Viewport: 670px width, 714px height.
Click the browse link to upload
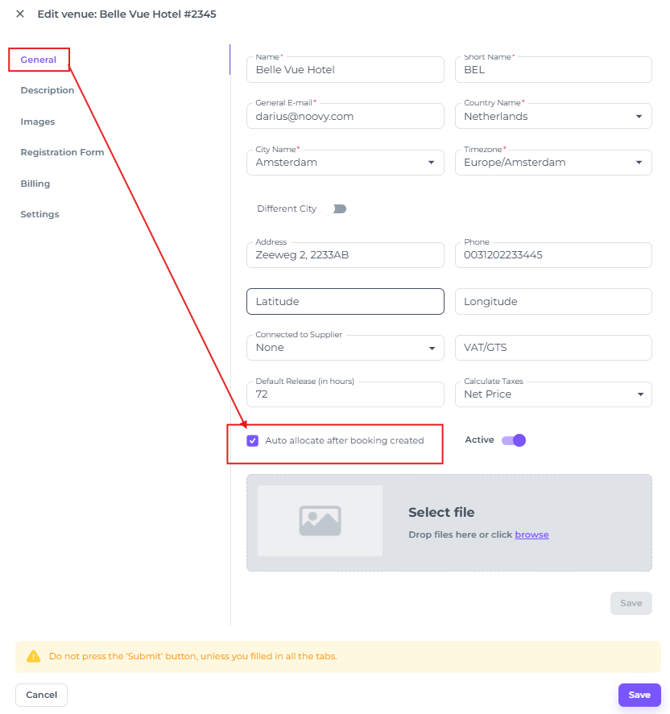click(x=532, y=535)
